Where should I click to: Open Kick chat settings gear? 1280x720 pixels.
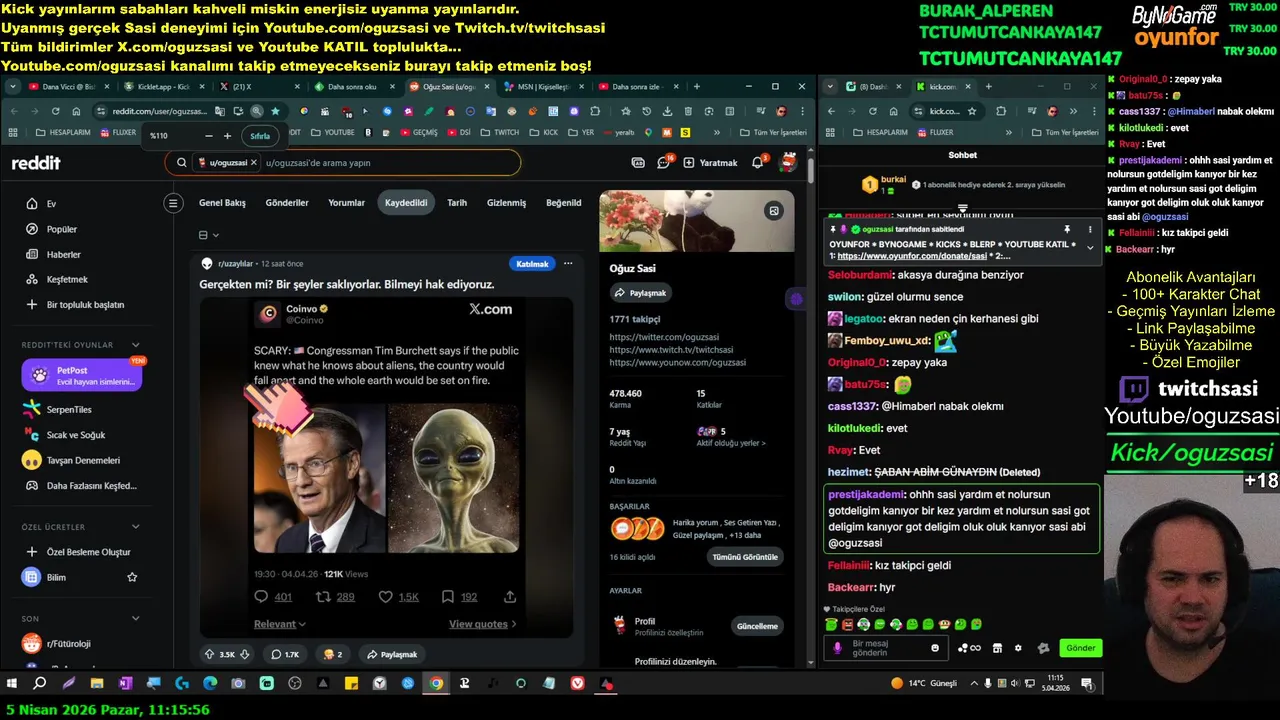1018,648
